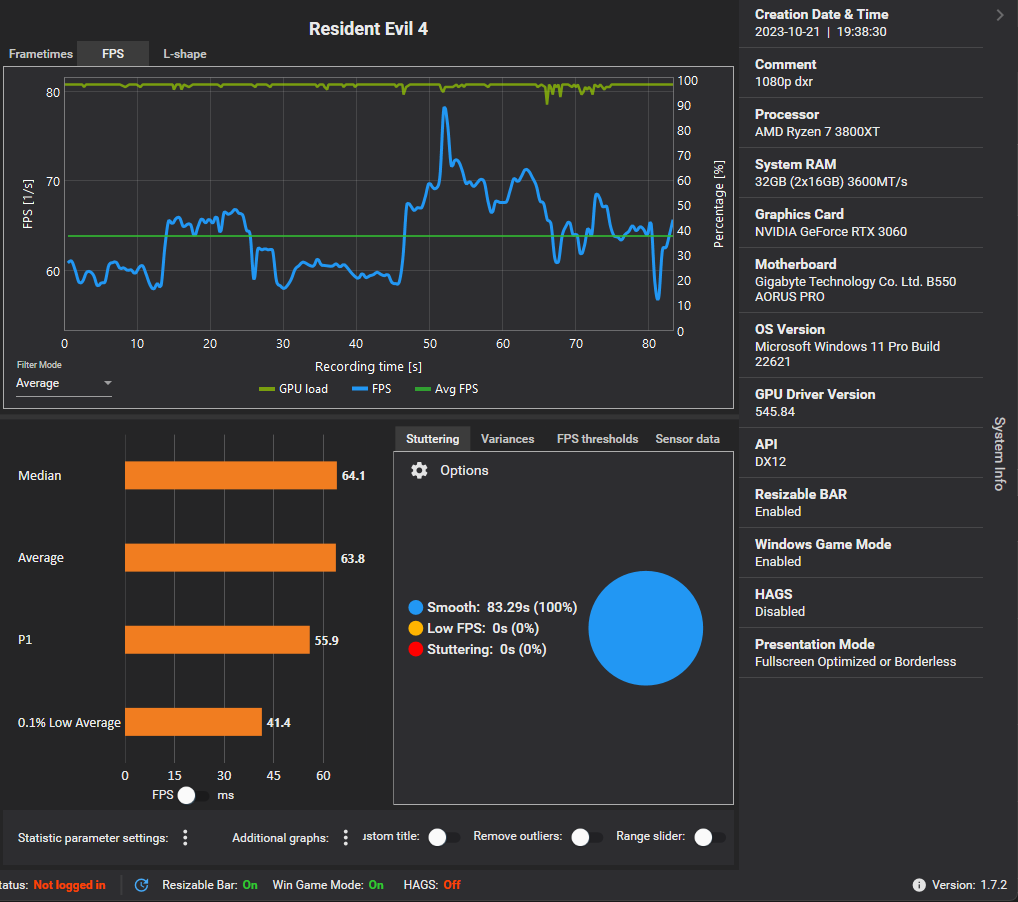Click the Median value 64.1
The width and height of the screenshot is (1018, 902).
353,475
